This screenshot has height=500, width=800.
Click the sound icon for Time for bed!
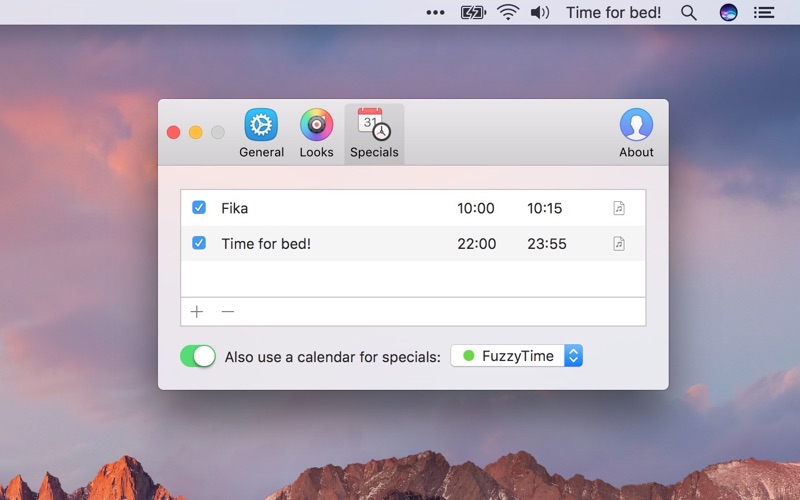[619, 243]
